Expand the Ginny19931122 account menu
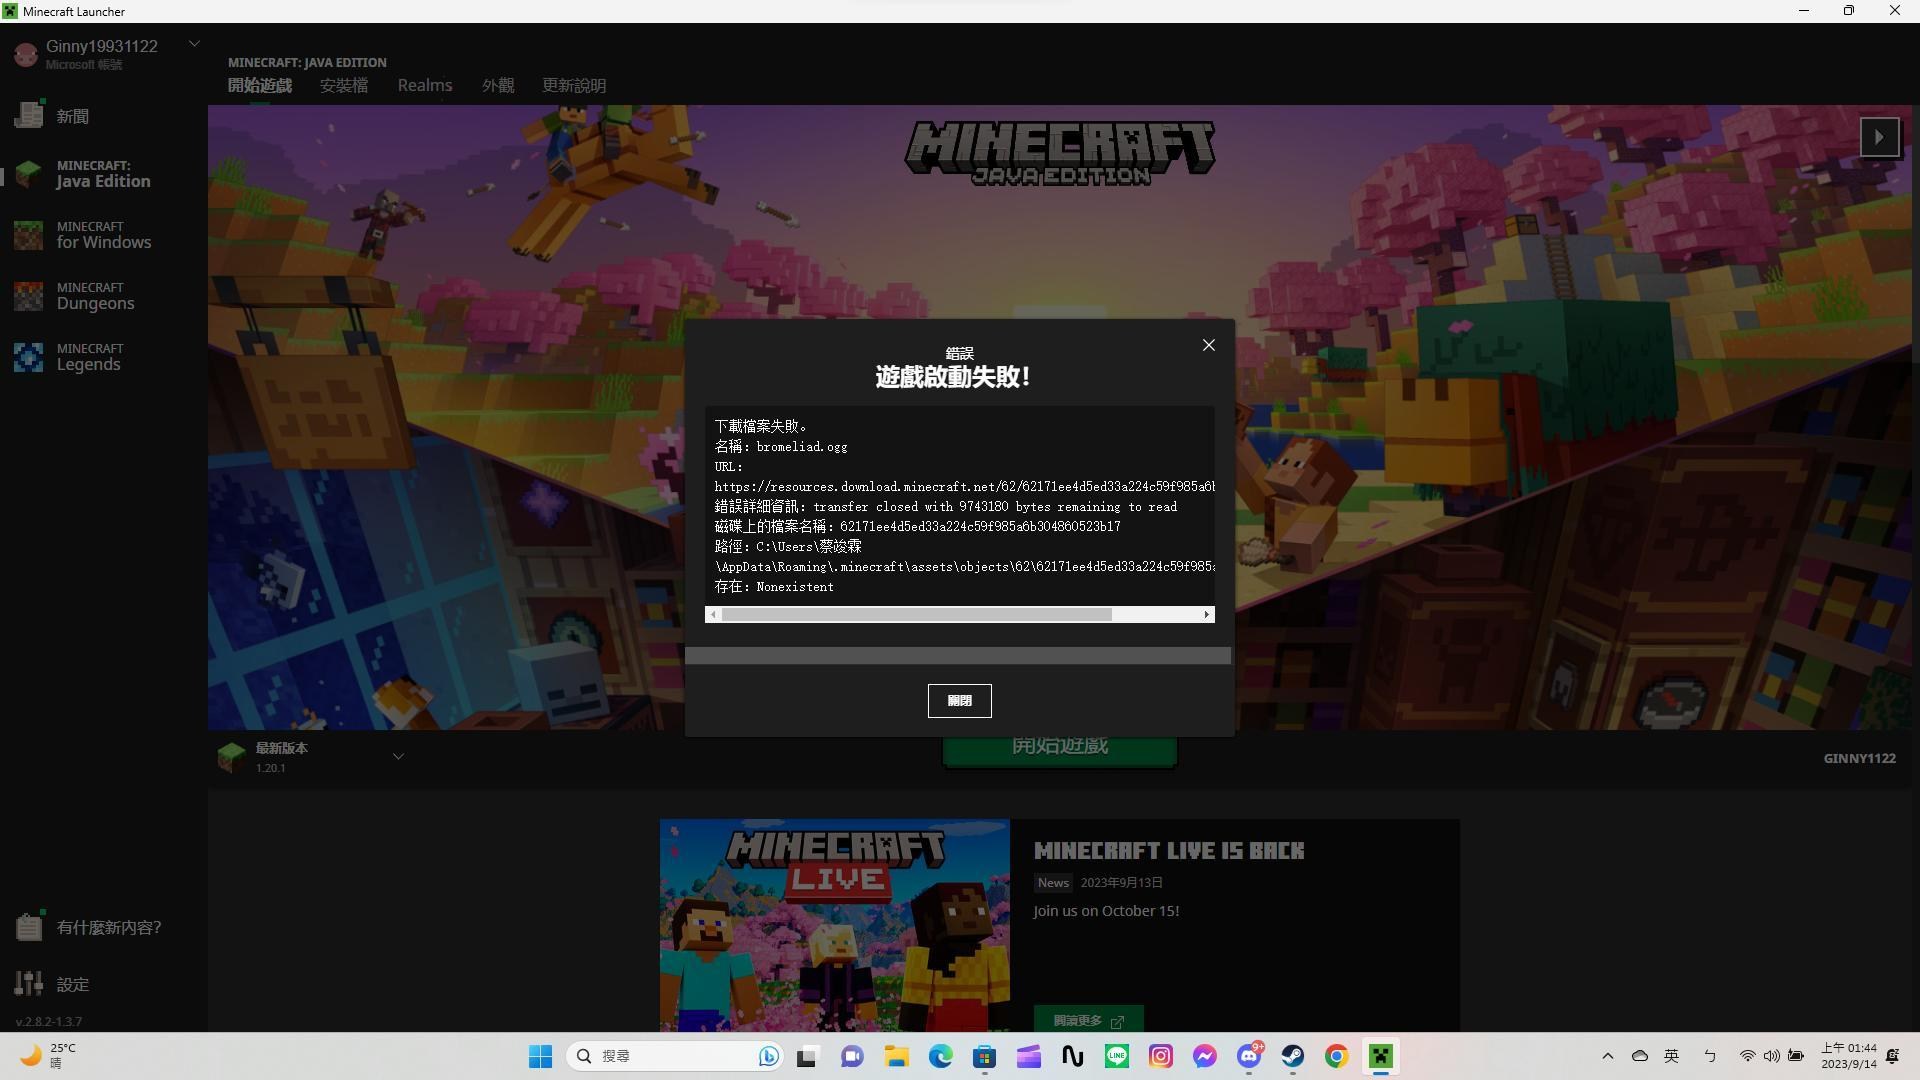The image size is (1920, 1080). [x=194, y=43]
